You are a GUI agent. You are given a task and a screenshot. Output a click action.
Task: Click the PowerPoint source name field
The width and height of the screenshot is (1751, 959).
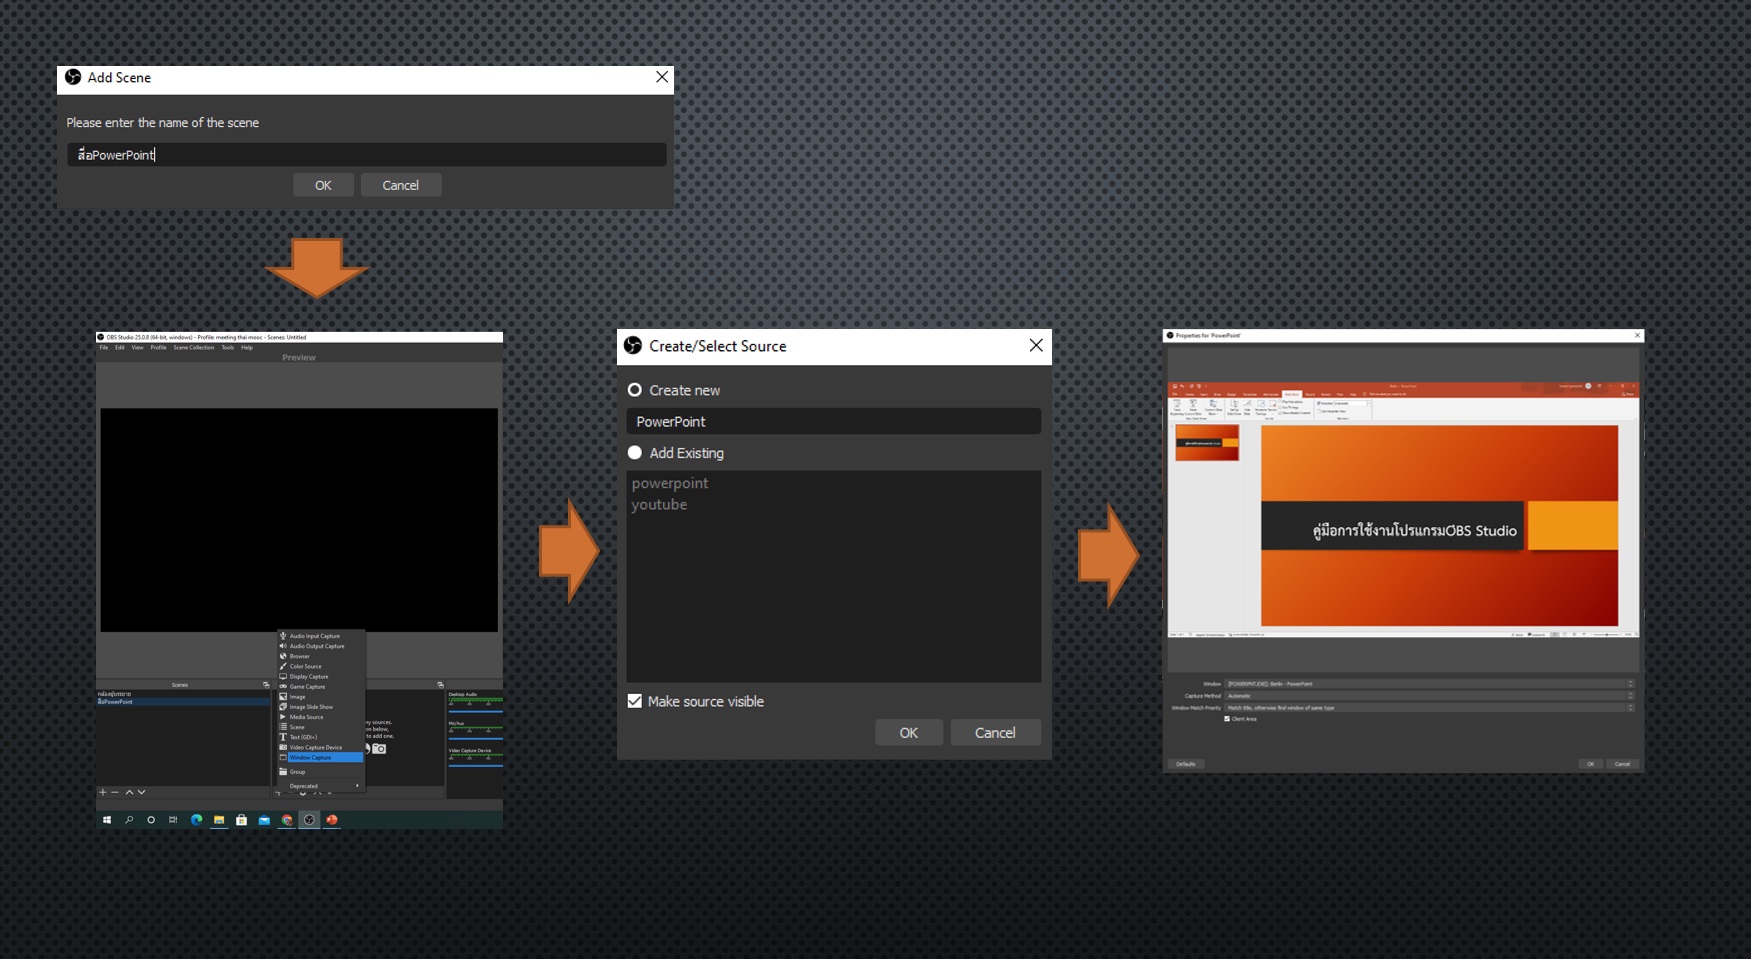click(833, 422)
